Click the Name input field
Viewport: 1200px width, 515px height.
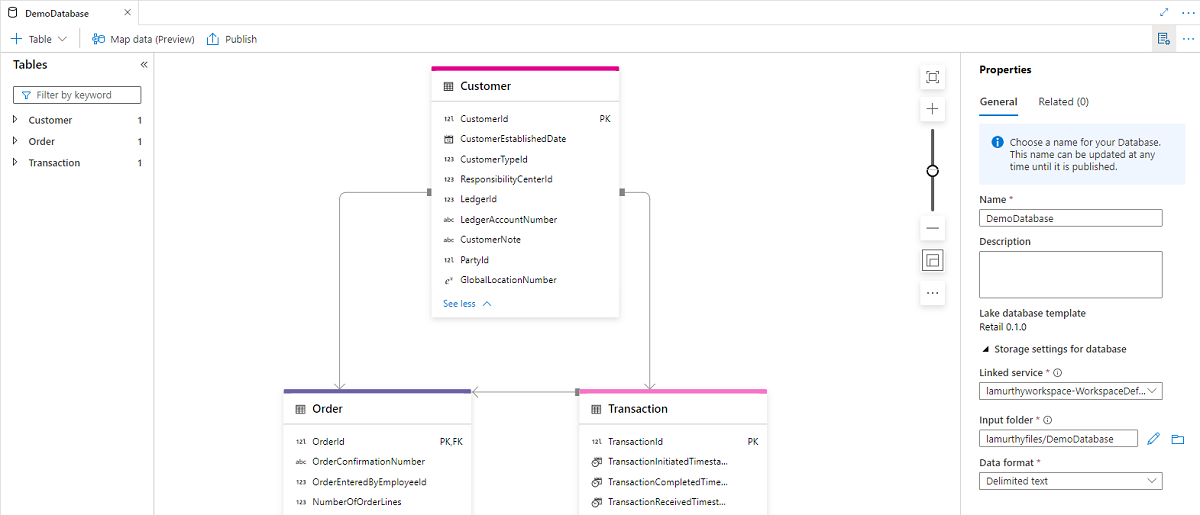pos(1070,218)
